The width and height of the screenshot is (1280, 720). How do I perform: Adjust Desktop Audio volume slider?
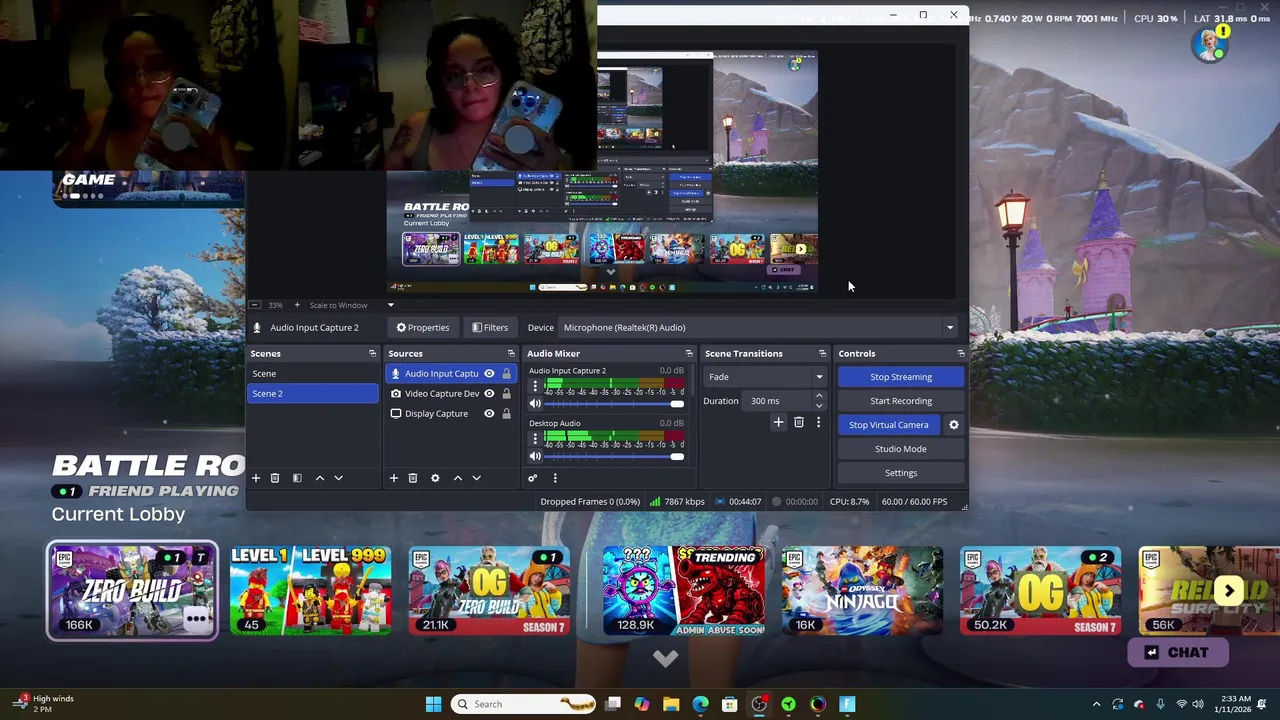[614, 456]
